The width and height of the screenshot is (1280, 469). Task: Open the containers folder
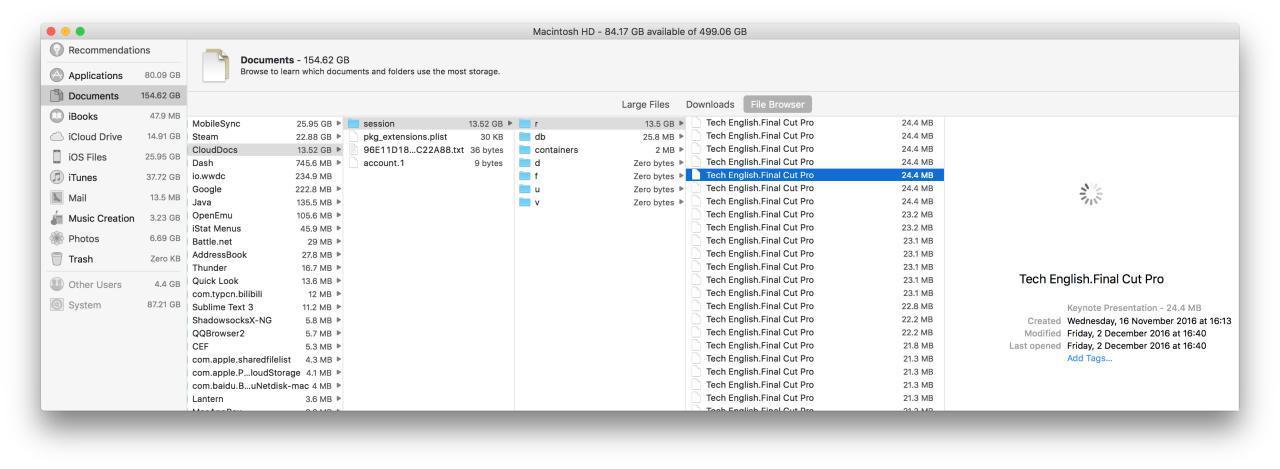pyautogui.click(x=556, y=150)
